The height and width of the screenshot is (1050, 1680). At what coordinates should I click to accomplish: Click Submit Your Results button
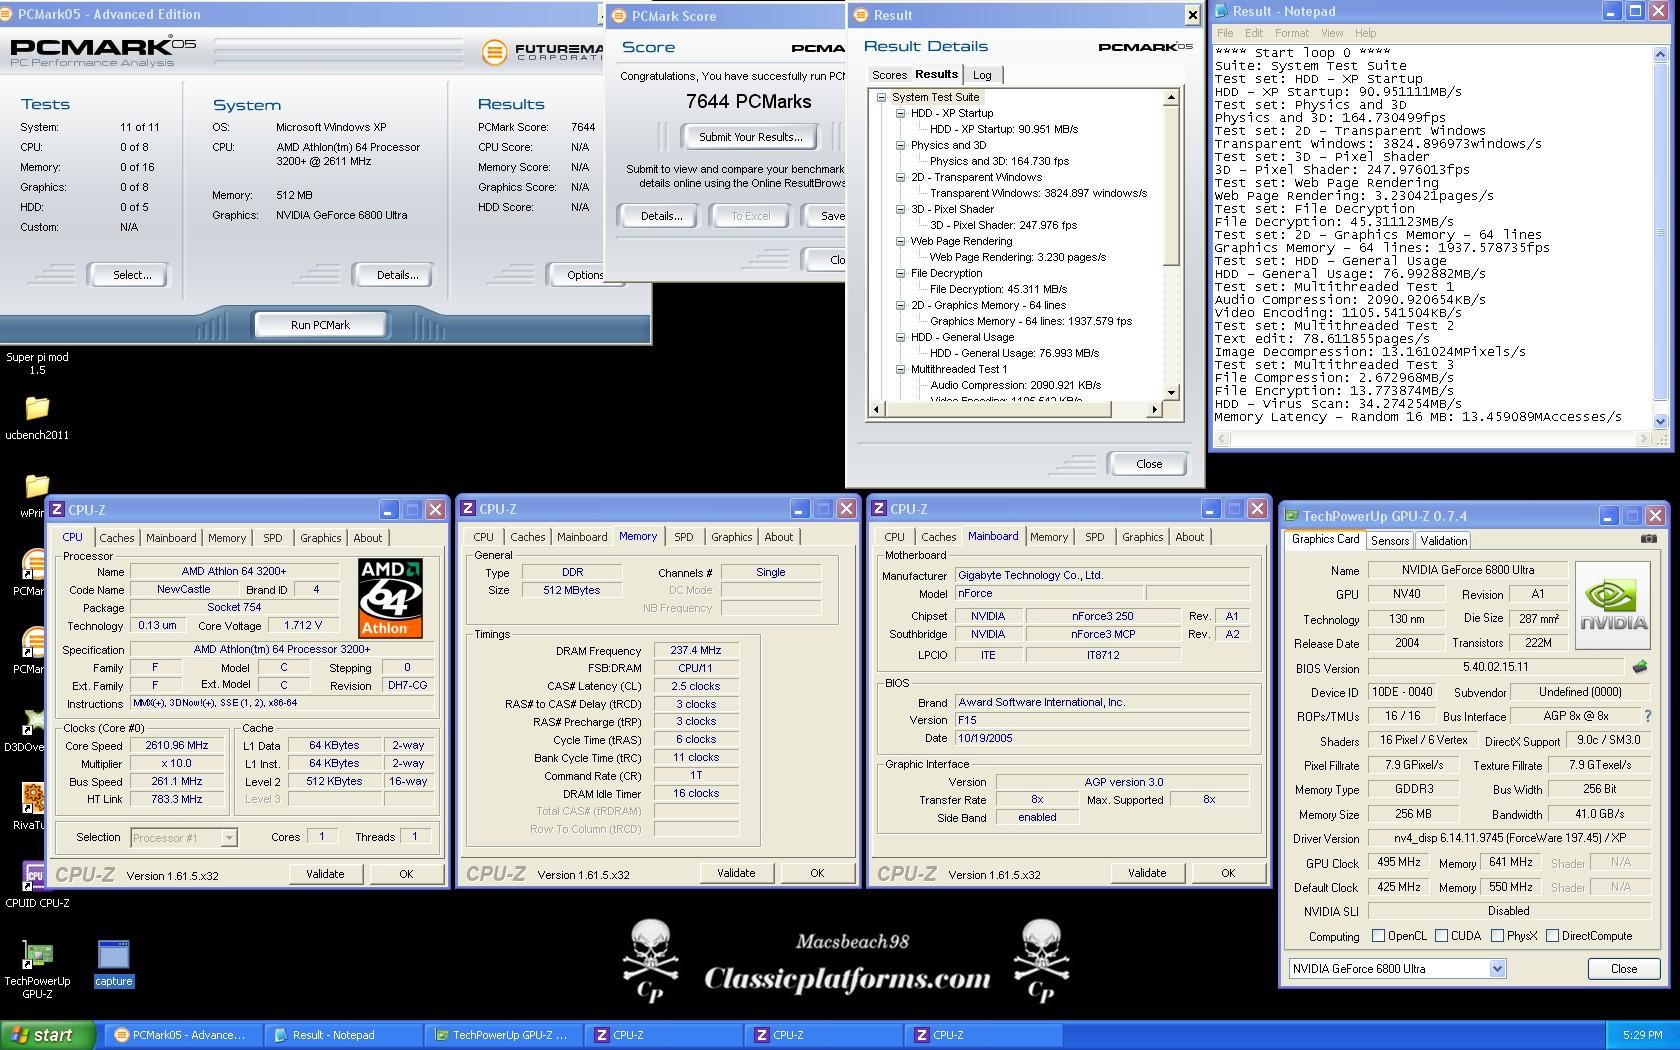[750, 137]
